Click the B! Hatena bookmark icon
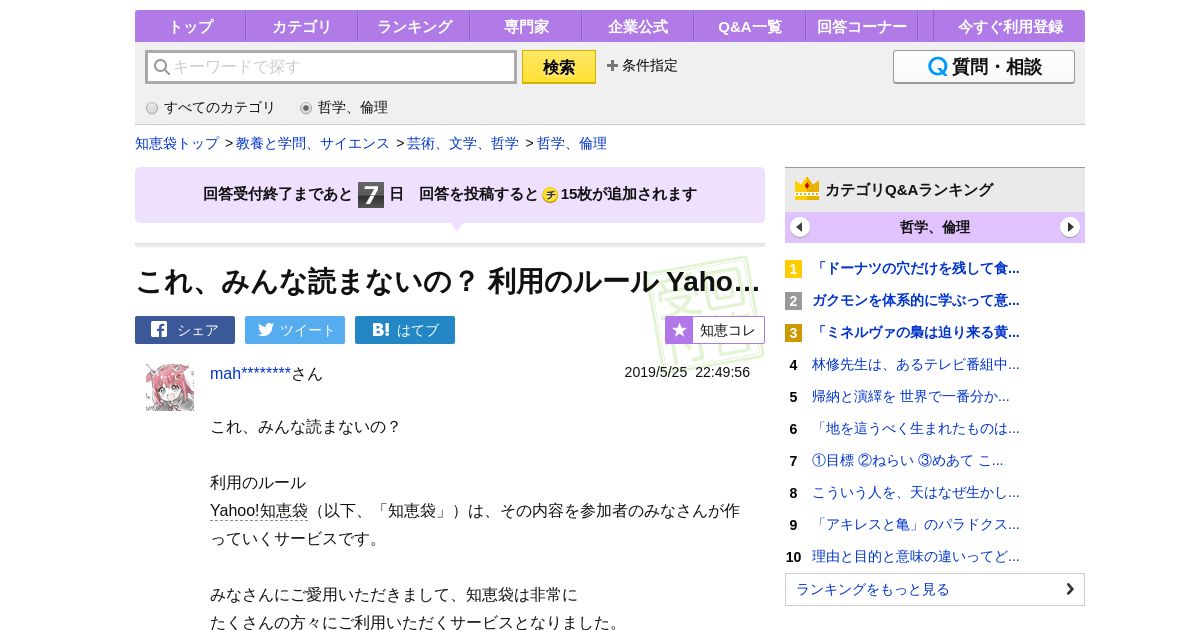The image size is (1200, 630). [381, 330]
